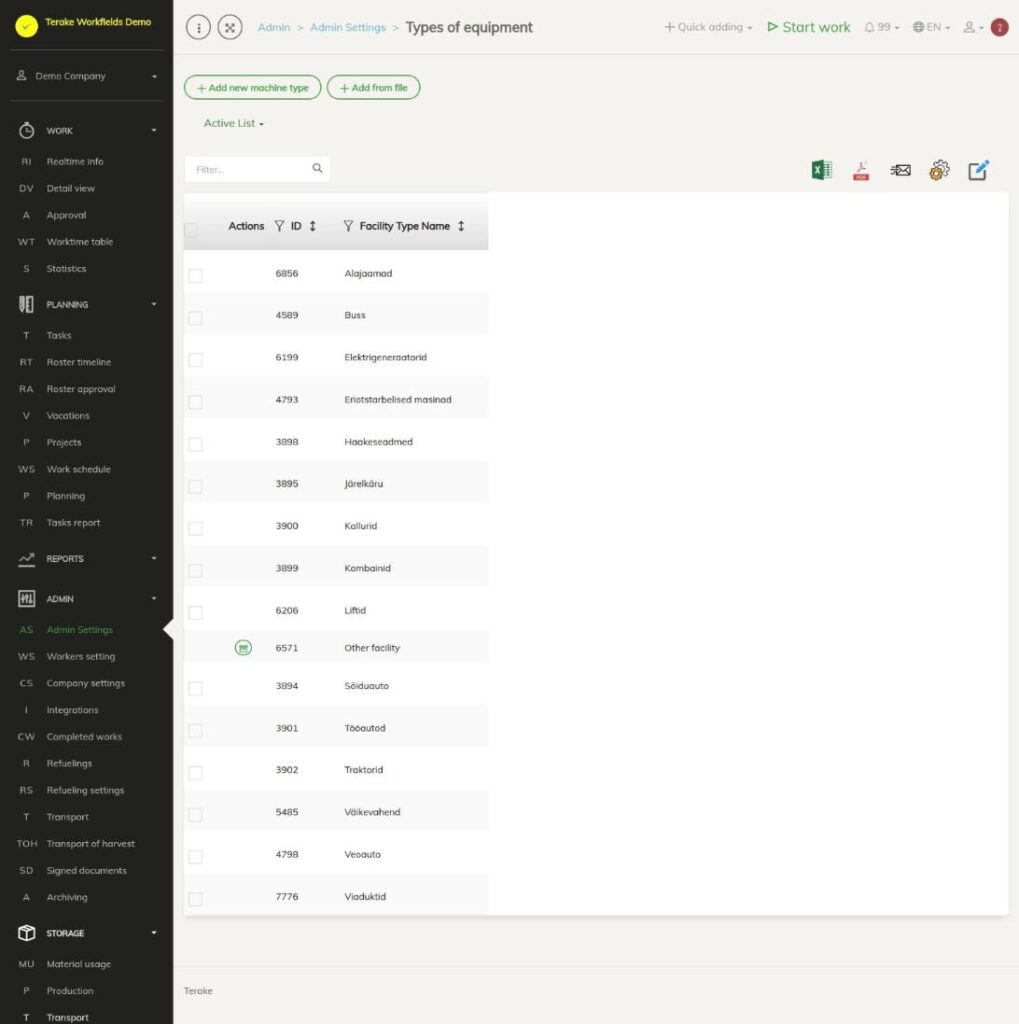Viewport: 1019px width, 1024px height.
Task: Expand the Demo Company selector
Action: click(87, 76)
